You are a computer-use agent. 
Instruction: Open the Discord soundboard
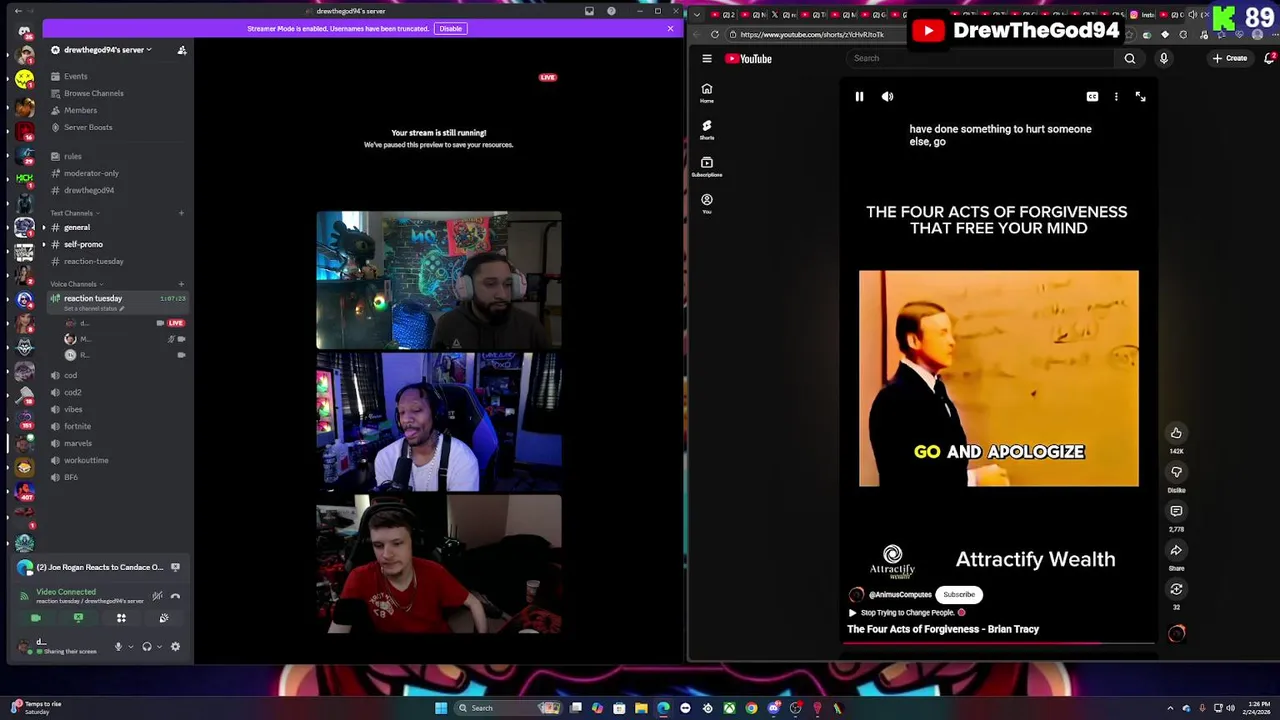164,618
